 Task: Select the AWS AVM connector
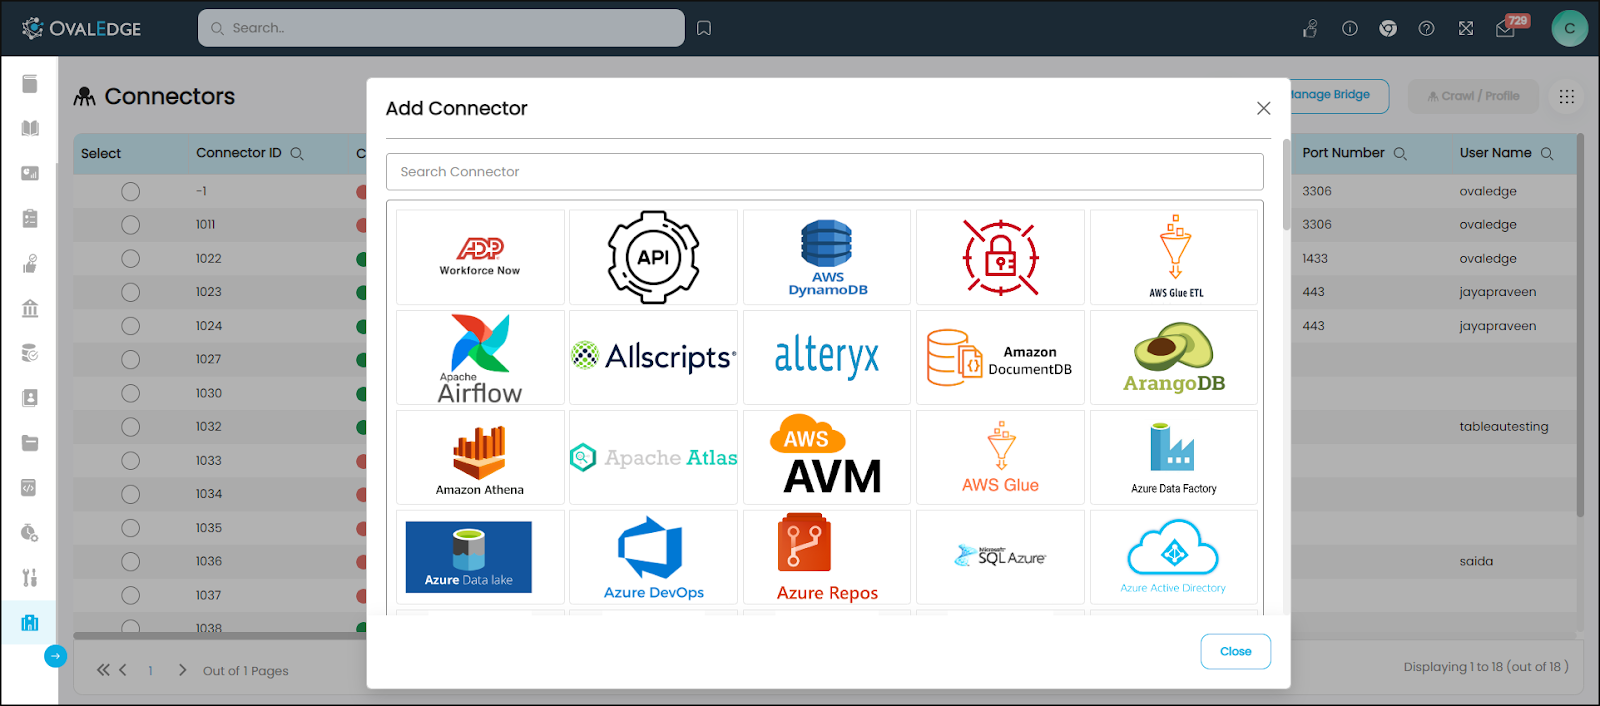[x=827, y=457]
